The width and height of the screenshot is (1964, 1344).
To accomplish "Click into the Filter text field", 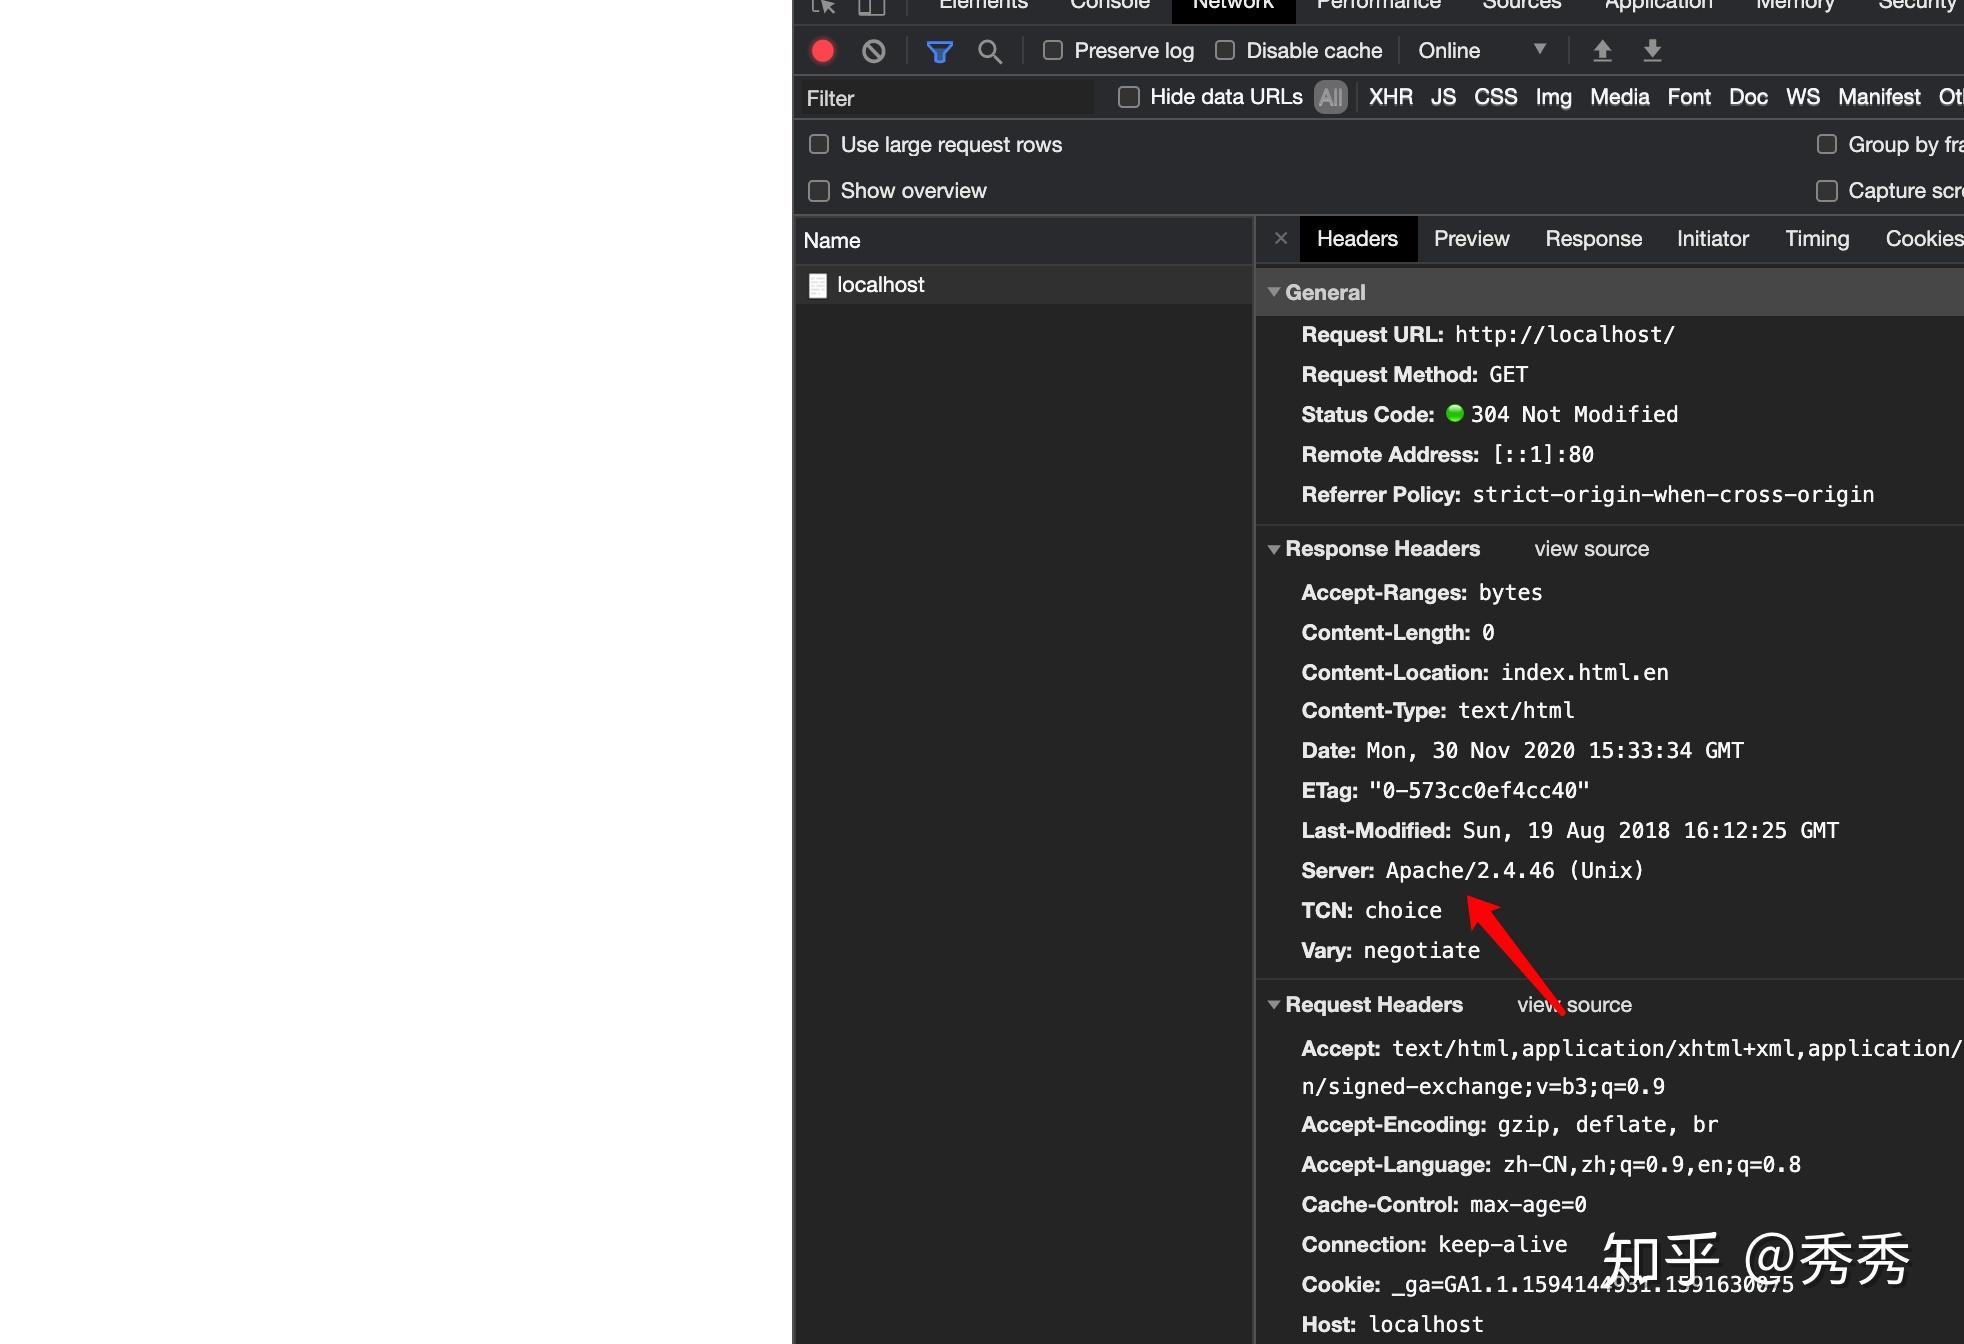I will click(945, 98).
